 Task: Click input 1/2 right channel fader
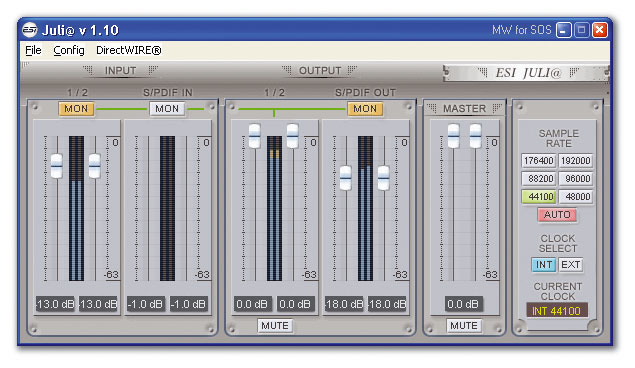click(95, 166)
